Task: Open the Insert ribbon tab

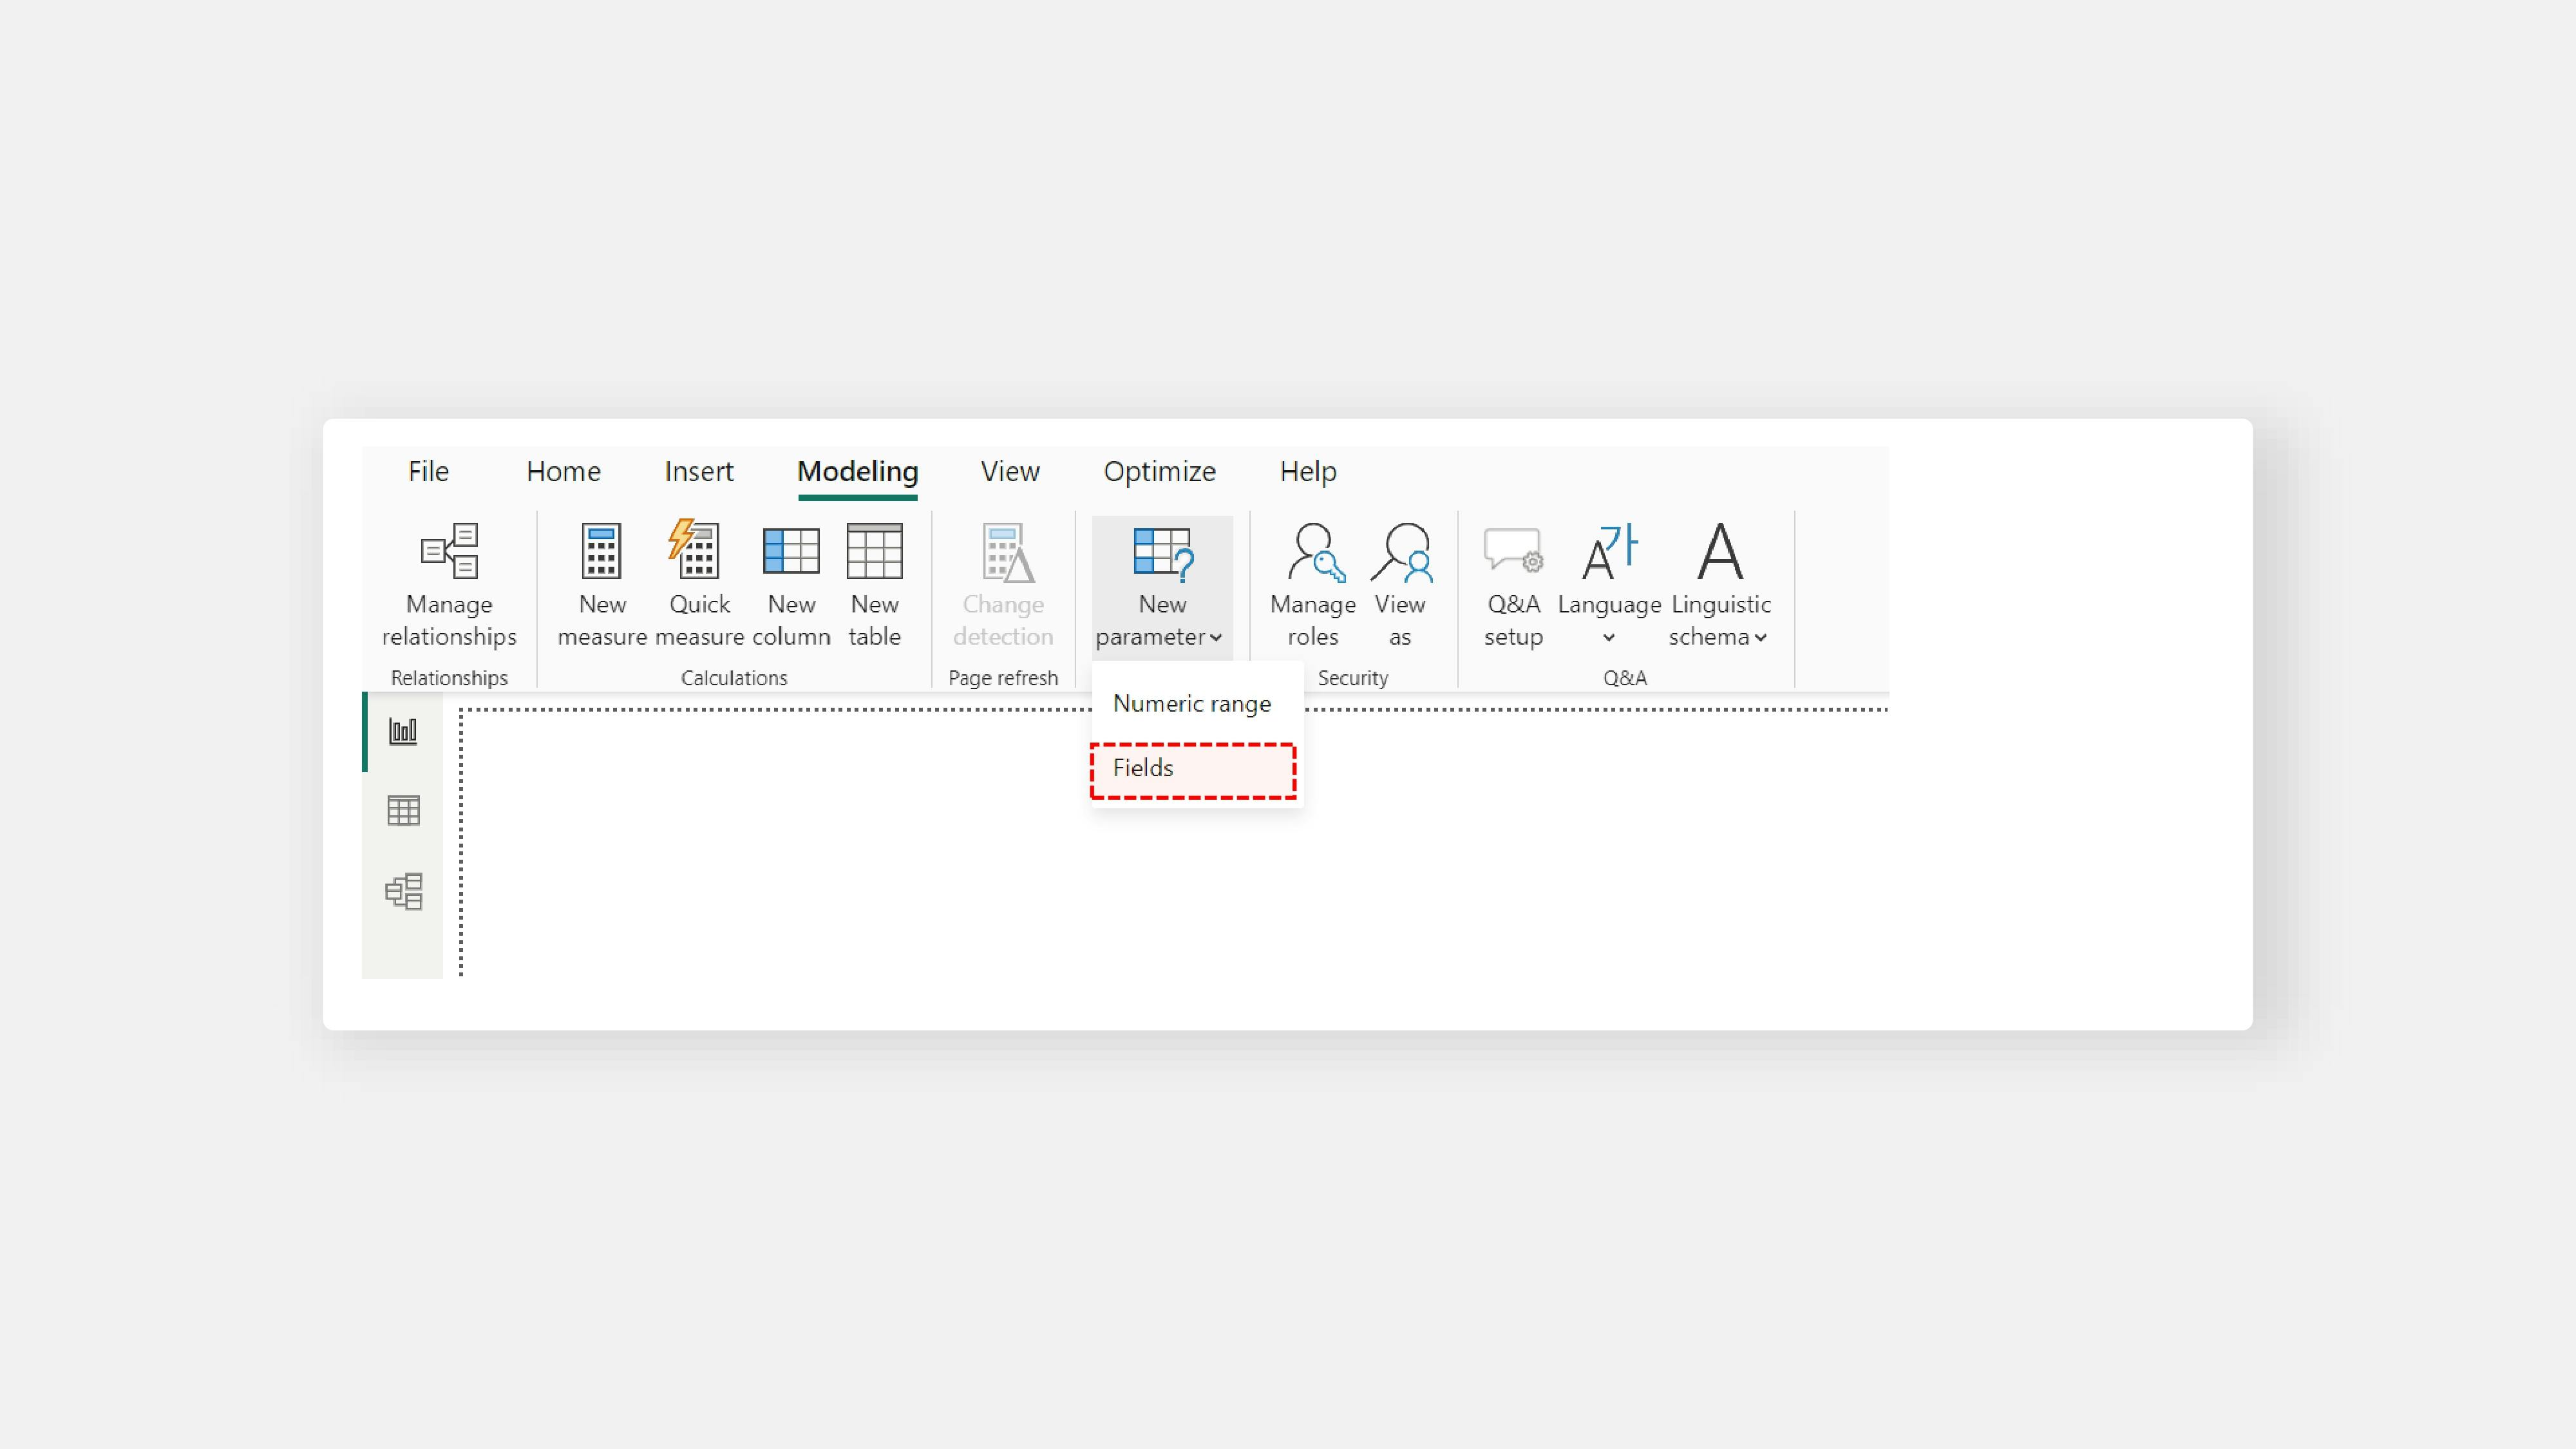Action: (x=698, y=472)
